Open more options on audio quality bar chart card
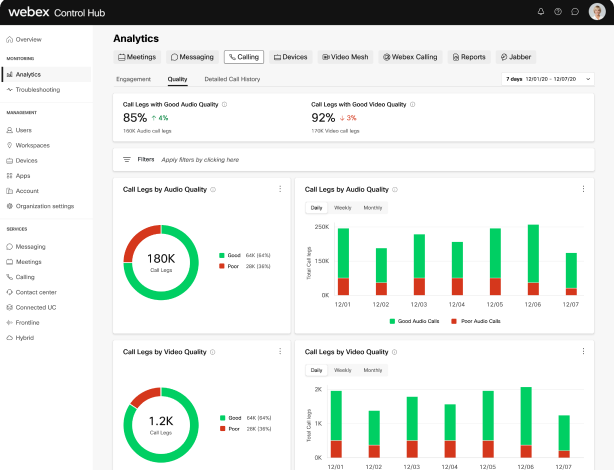The width and height of the screenshot is (614, 470). 583,189
